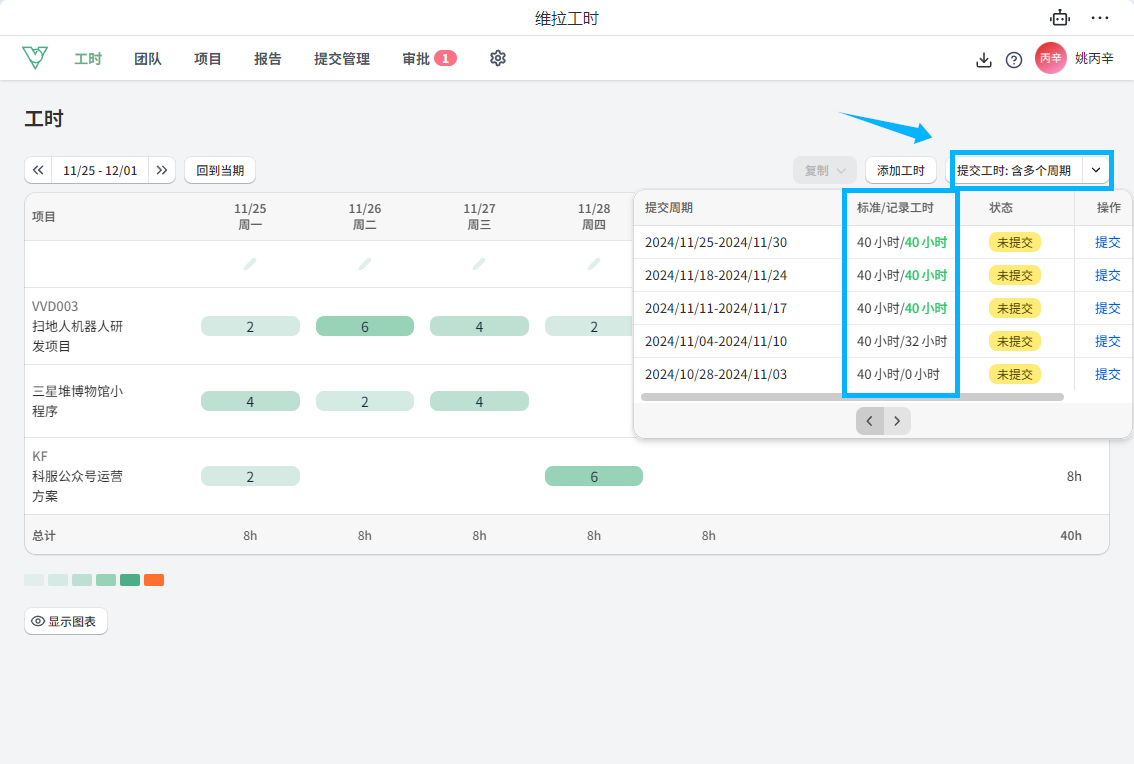
Task: Click the red badge 1 on 审批
Action: pos(446,58)
